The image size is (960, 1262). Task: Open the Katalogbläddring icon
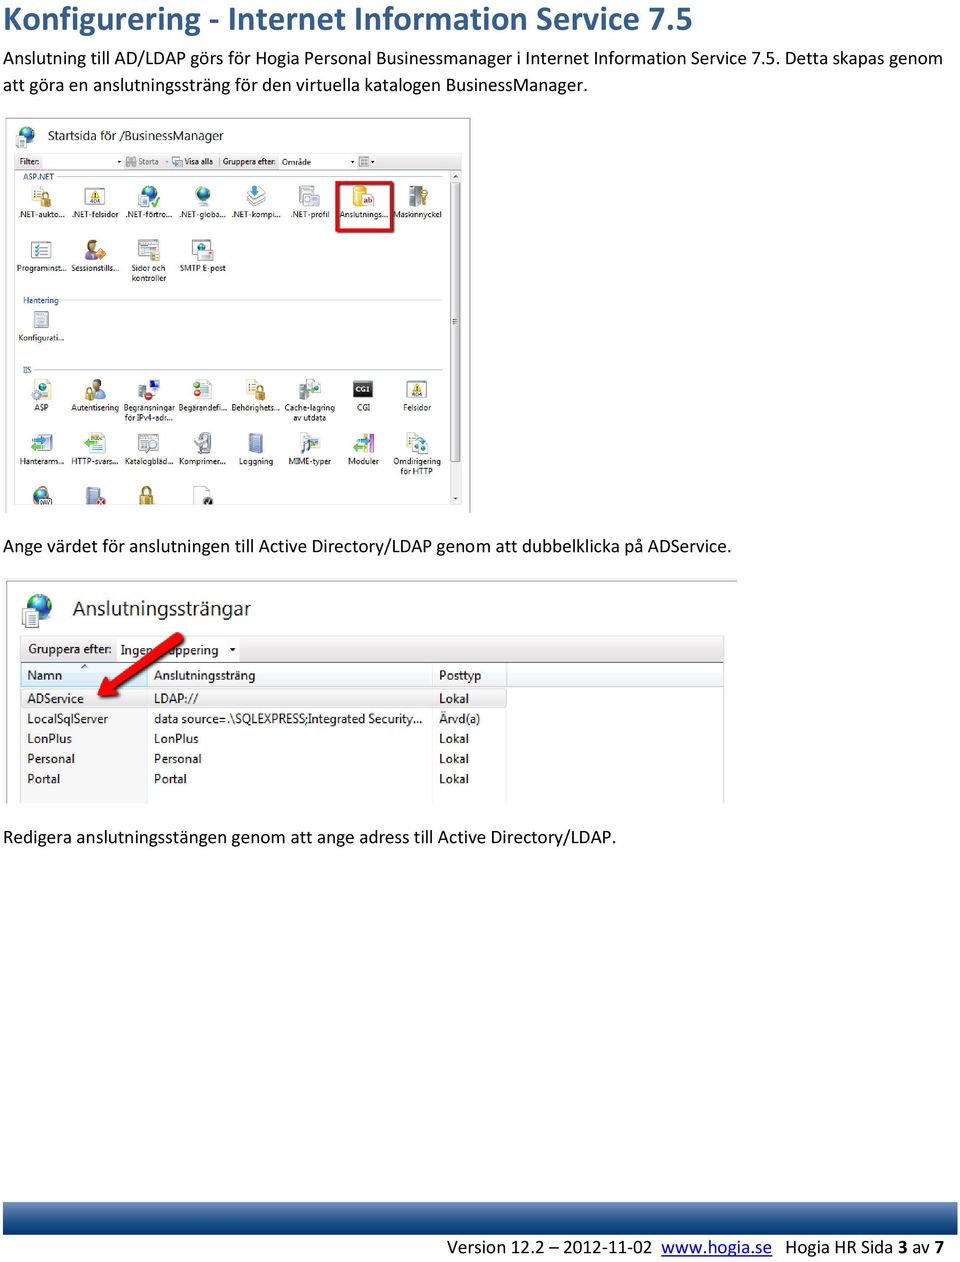149,449
